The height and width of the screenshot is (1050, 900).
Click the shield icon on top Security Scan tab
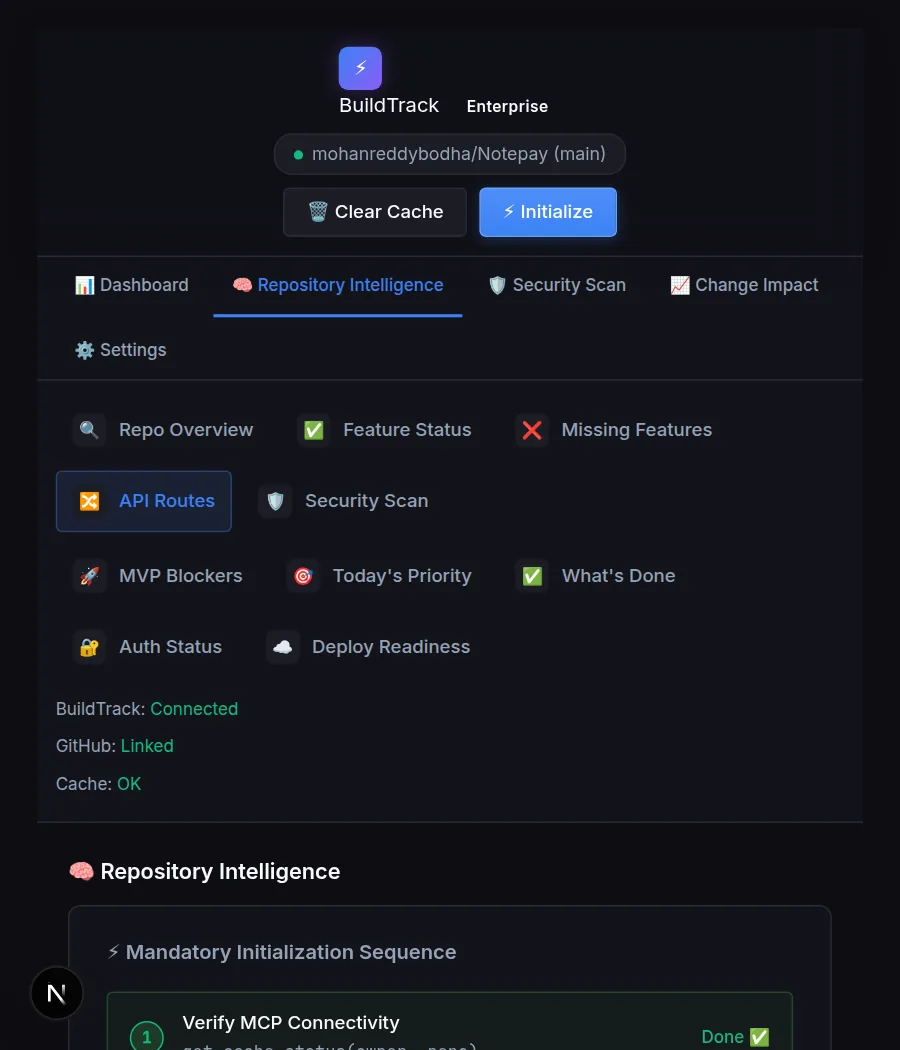pos(497,285)
